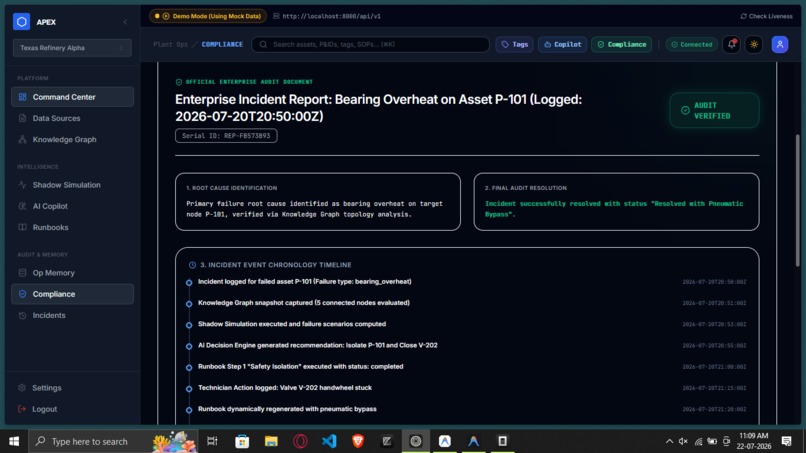This screenshot has height=453, width=806.
Task: Click the Settings gear icon
Action: (x=22, y=388)
